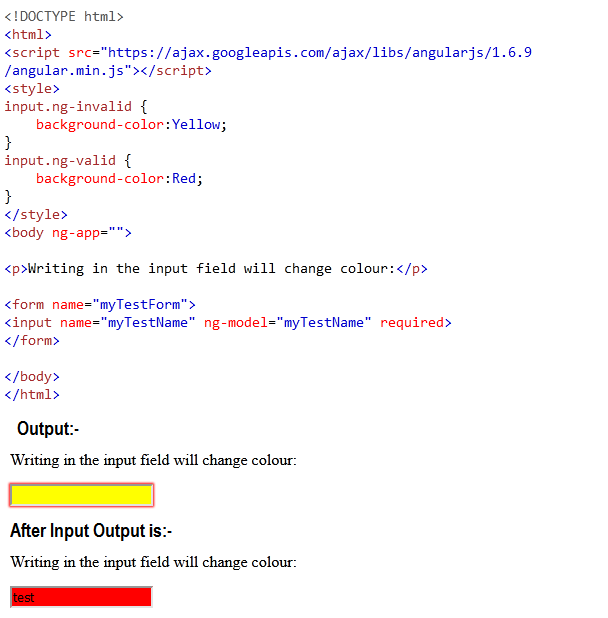
Task: Click the '<p>Writing in the input field' code line
Action: [x=216, y=269]
